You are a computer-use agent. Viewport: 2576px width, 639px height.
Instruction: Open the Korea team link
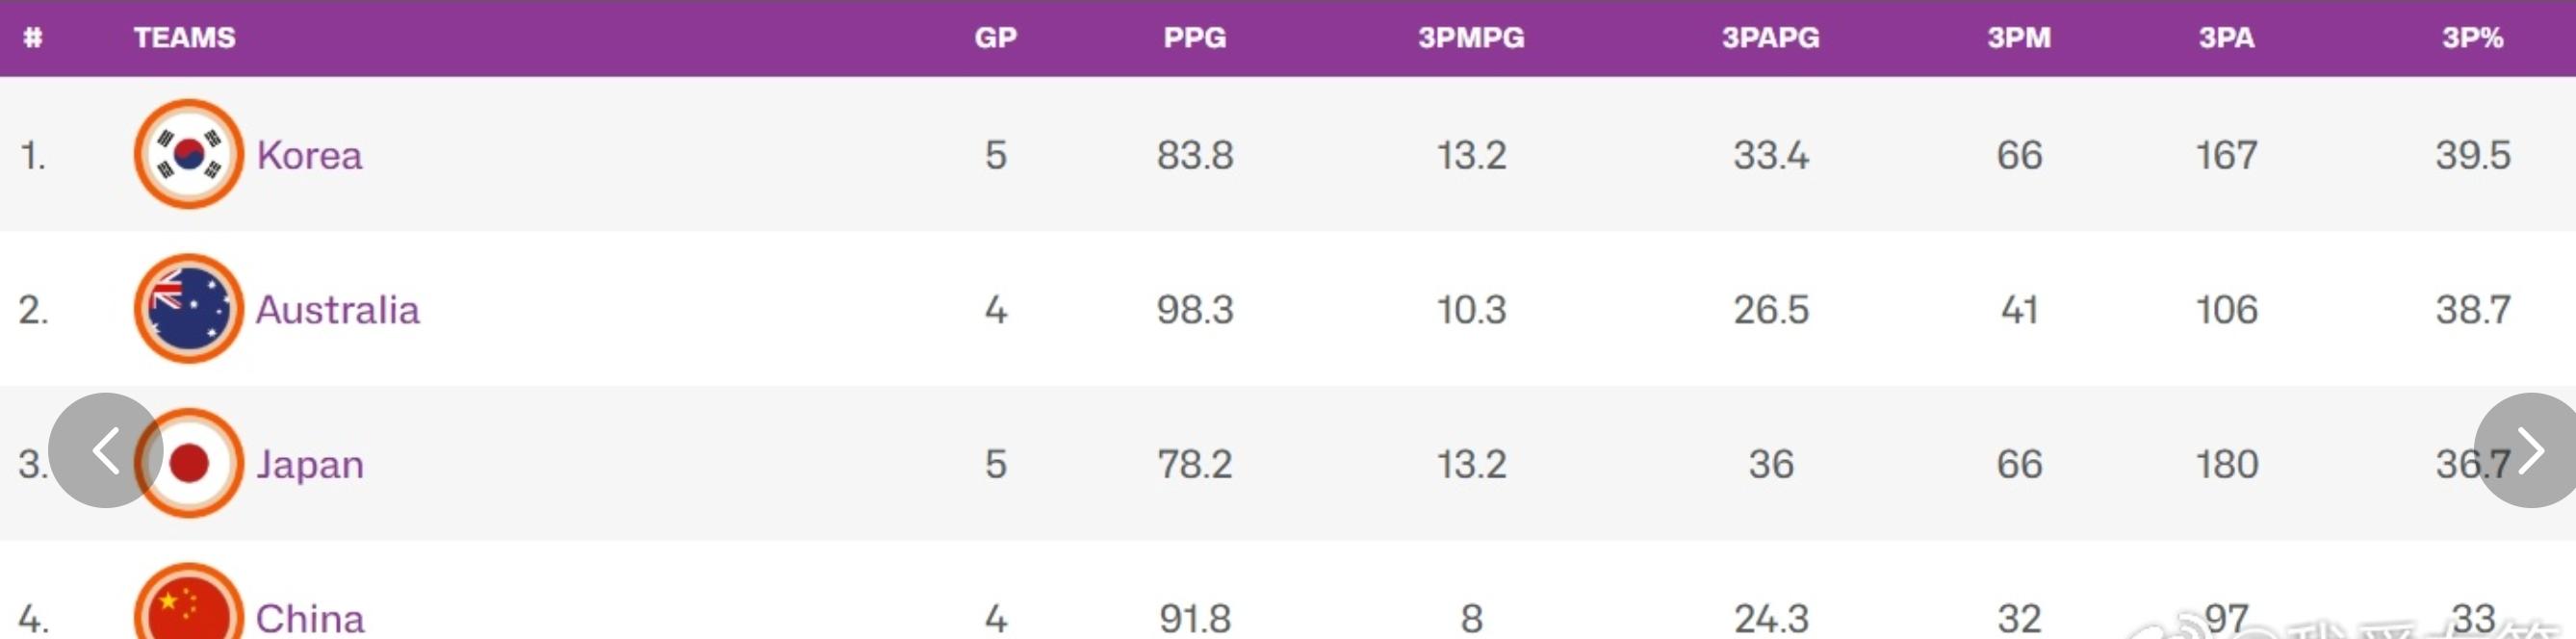click(309, 155)
